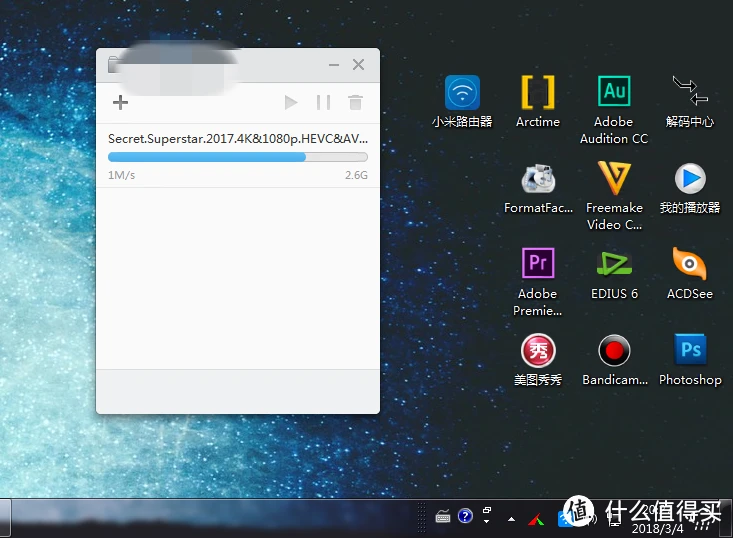The width and height of the screenshot is (733, 538).
Task: Click the keyboard input icon in taskbar
Action: [443, 517]
